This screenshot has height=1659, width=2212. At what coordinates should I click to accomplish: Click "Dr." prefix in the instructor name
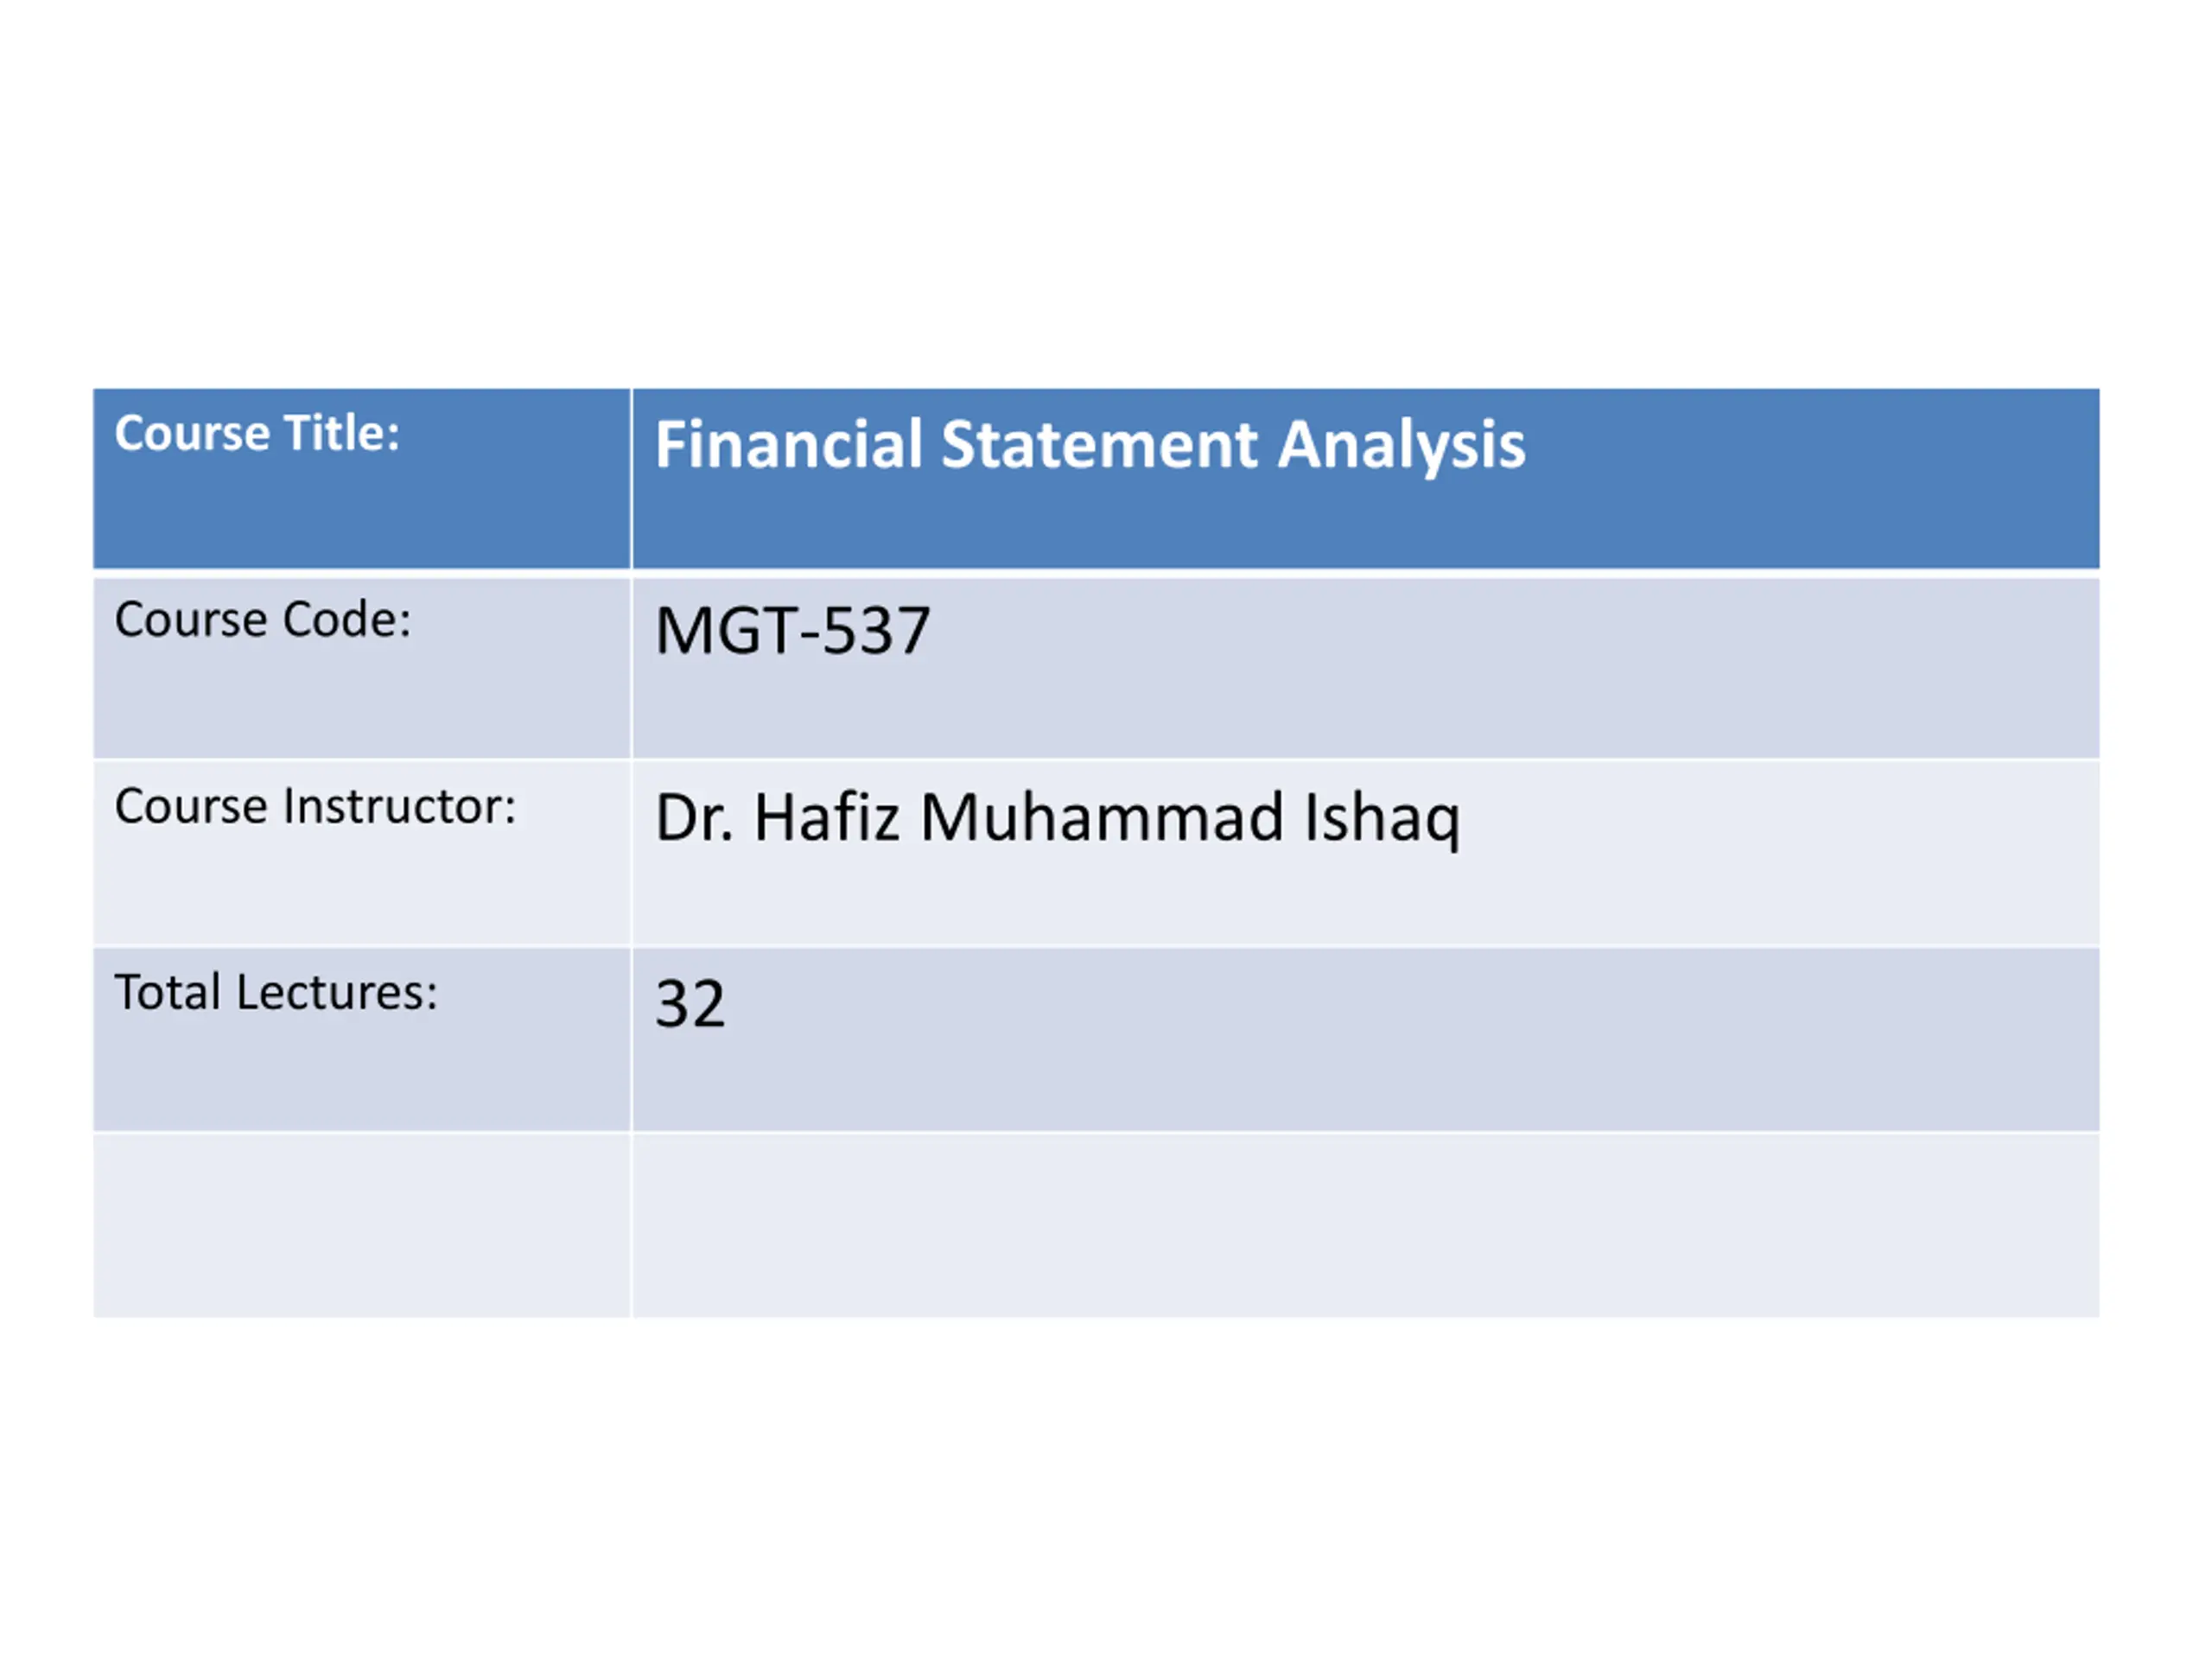coord(694,818)
